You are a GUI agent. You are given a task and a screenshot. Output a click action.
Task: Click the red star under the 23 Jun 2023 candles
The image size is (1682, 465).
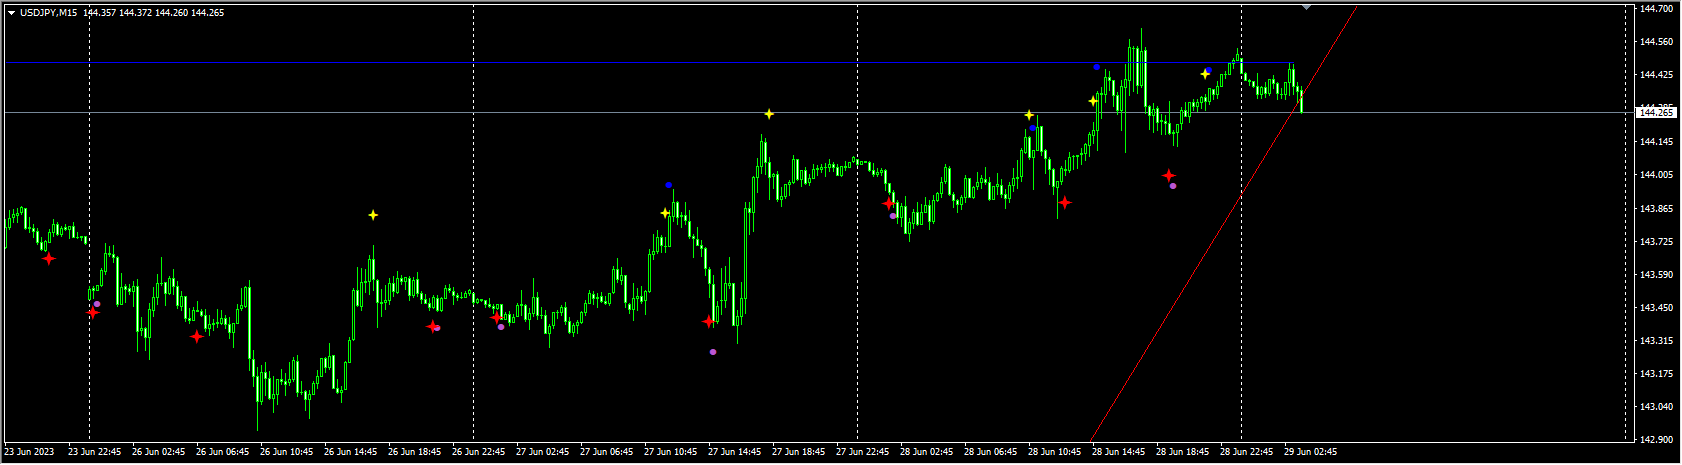pos(49,259)
